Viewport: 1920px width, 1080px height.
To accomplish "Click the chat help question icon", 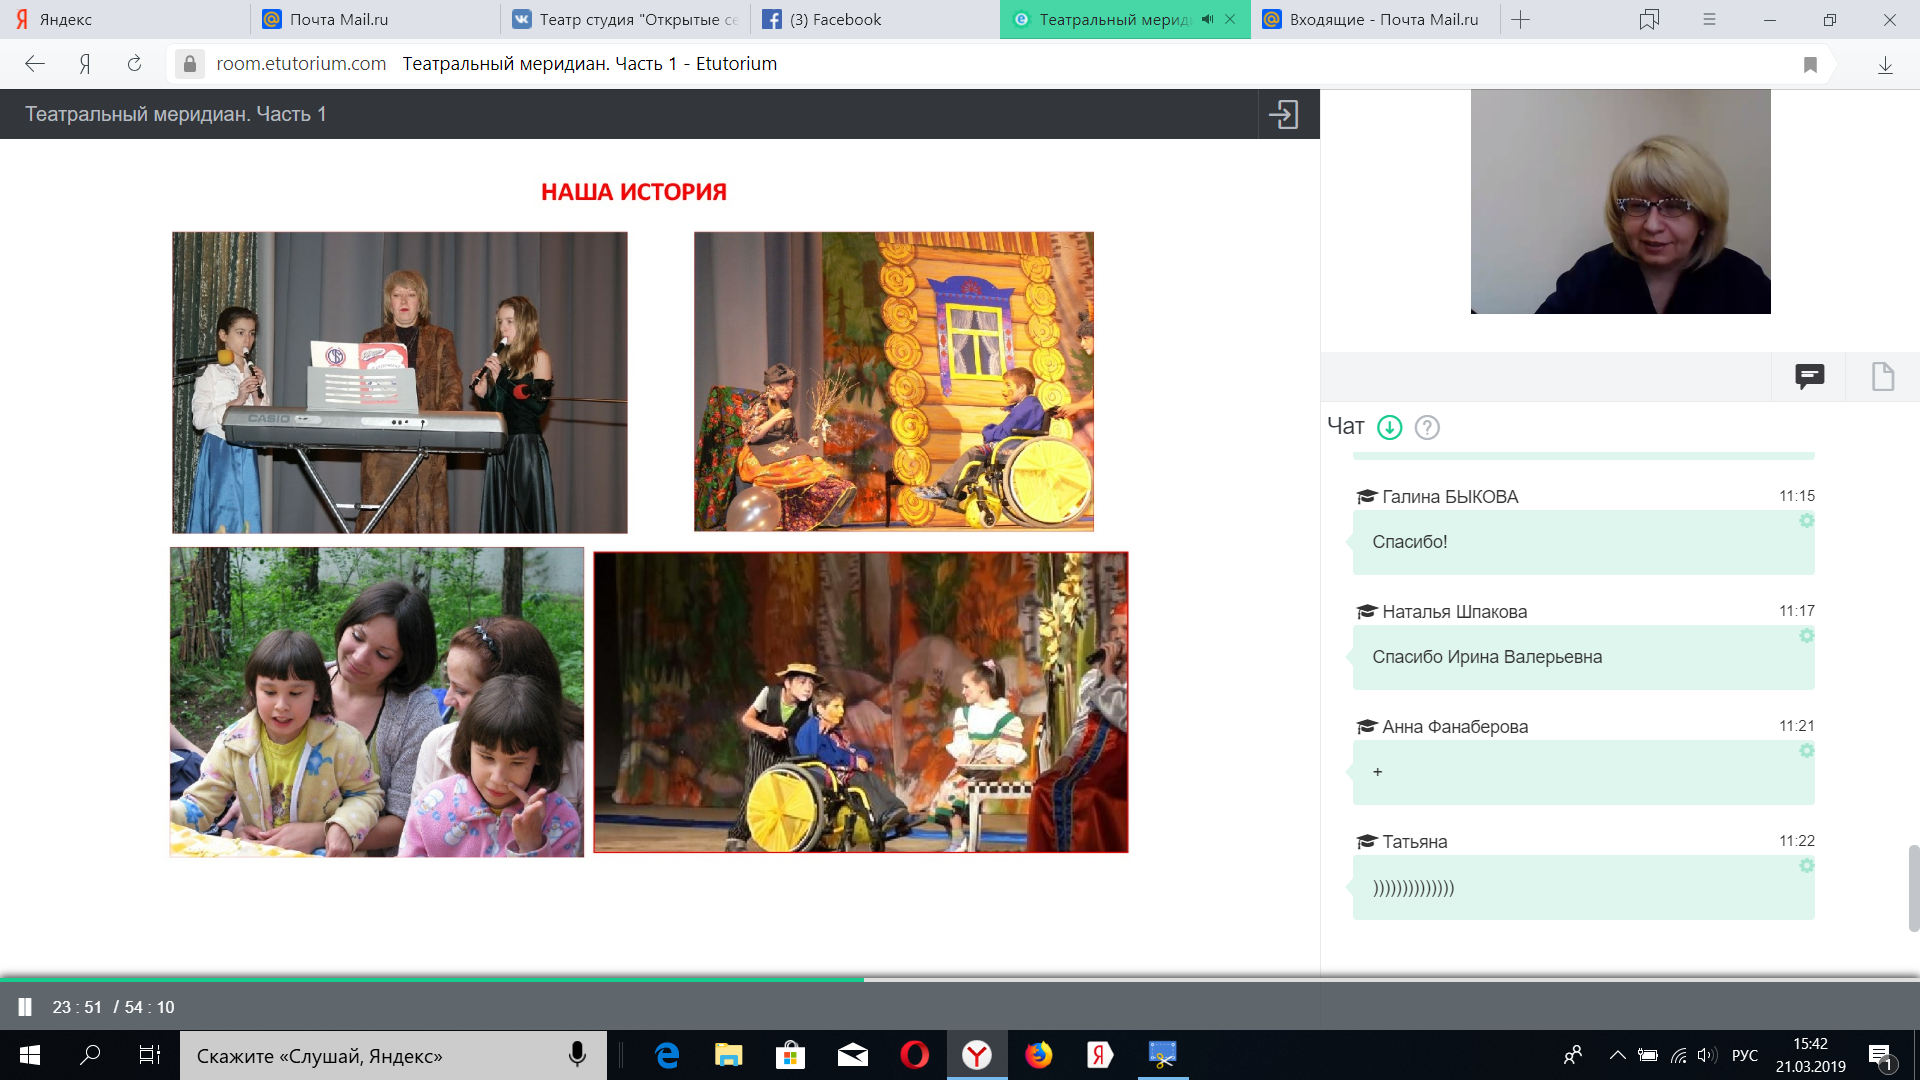I will click(1427, 427).
